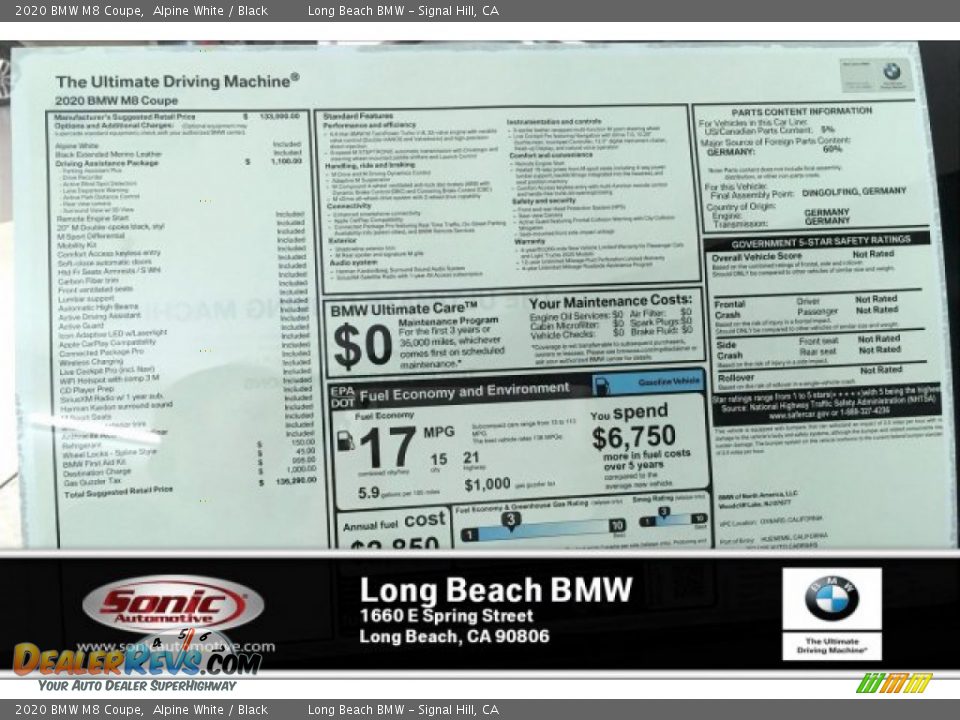Click the bottom caption '2020 BMW M8 Coupe, Alpine White / Black'
Image resolution: width=960 pixels, height=720 pixels.
point(141,710)
